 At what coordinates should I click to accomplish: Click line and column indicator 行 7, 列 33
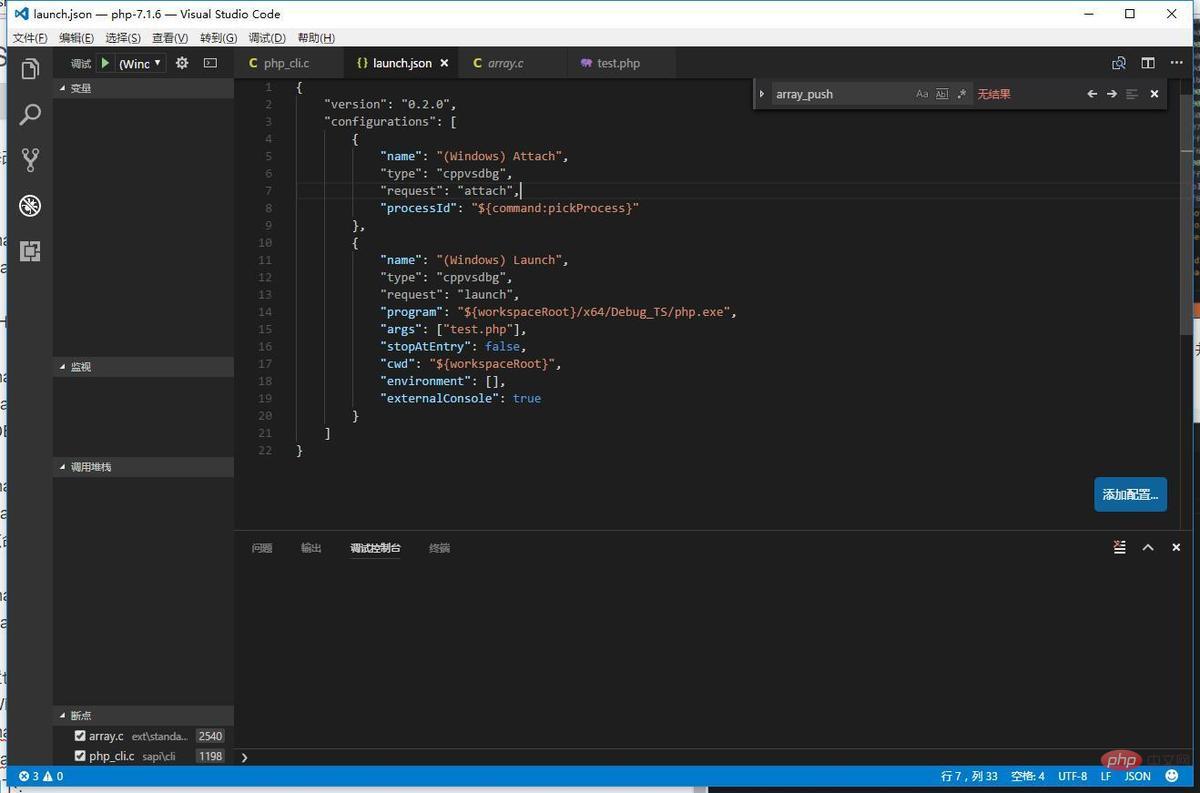(969, 776)
